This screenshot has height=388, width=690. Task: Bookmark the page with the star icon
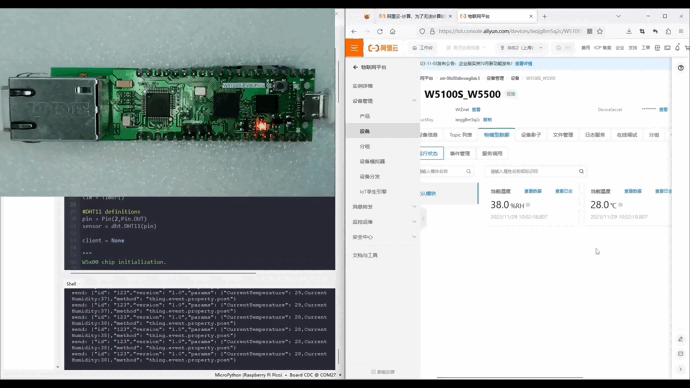pos(600,31)
